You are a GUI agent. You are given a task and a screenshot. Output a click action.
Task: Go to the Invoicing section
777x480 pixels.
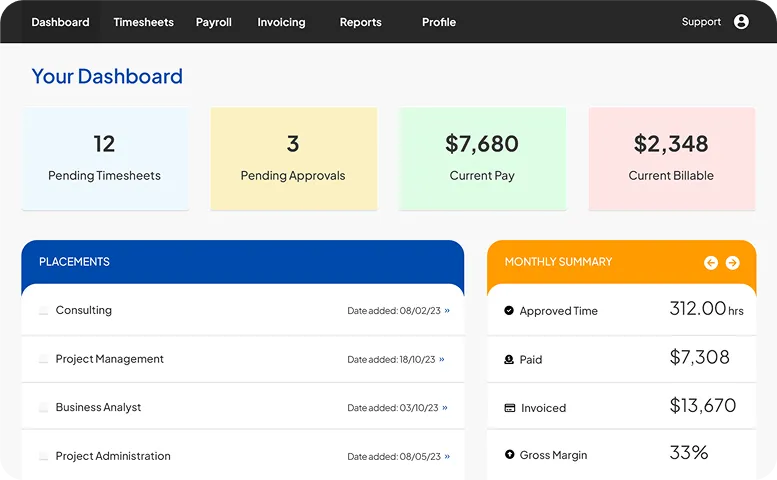[x=281, y=22]
